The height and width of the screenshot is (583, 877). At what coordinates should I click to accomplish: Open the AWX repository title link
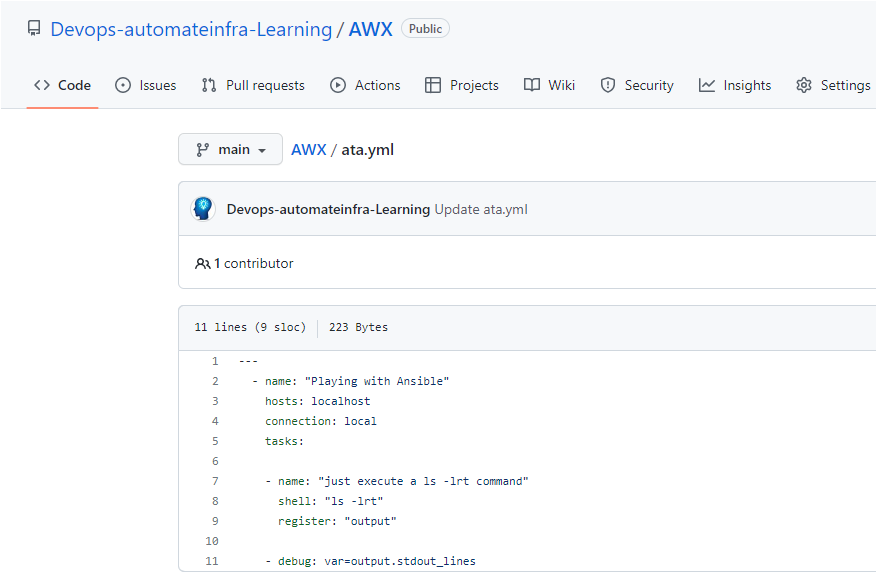pyautogui.click(x=371, y=29)
